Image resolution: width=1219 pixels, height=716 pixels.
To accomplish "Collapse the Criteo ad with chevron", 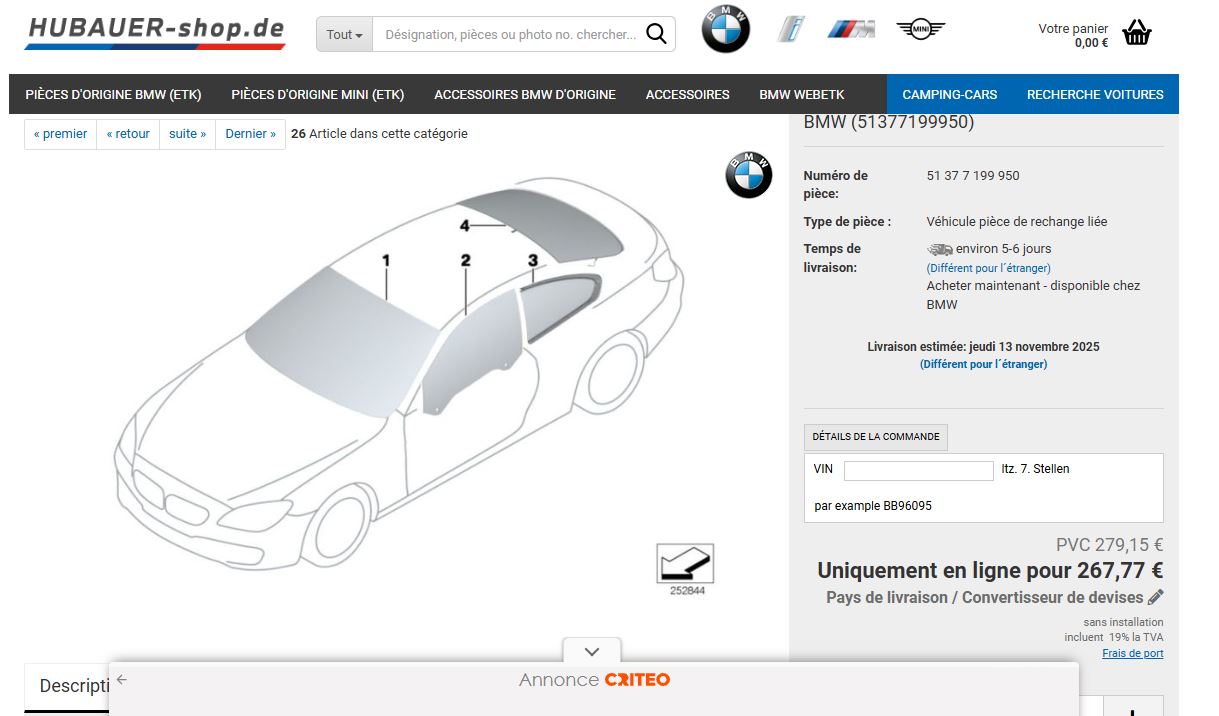I will pos(591,651).
